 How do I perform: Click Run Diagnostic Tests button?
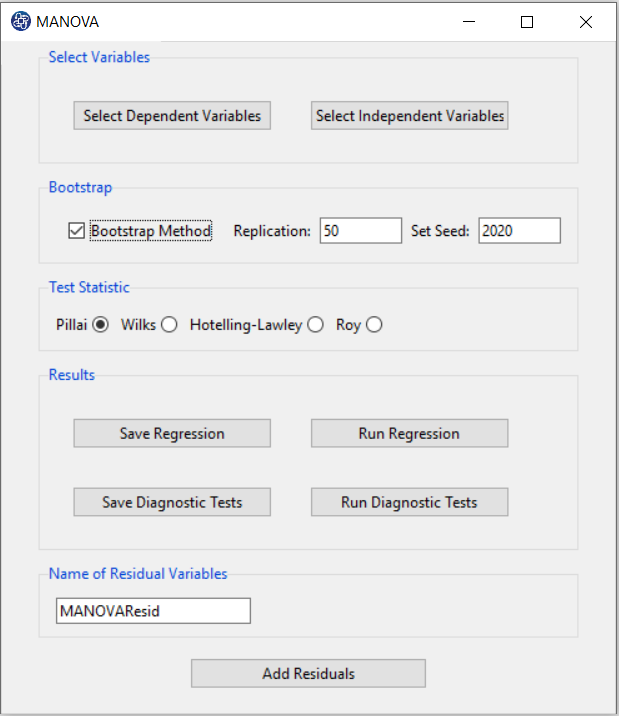(409, 502)
